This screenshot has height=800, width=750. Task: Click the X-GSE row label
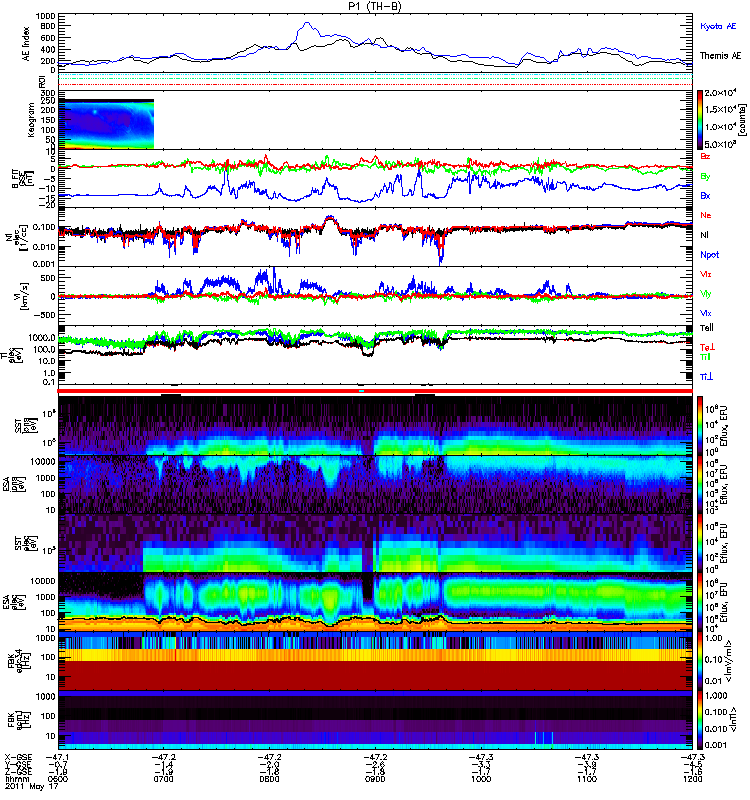(18, 758)
